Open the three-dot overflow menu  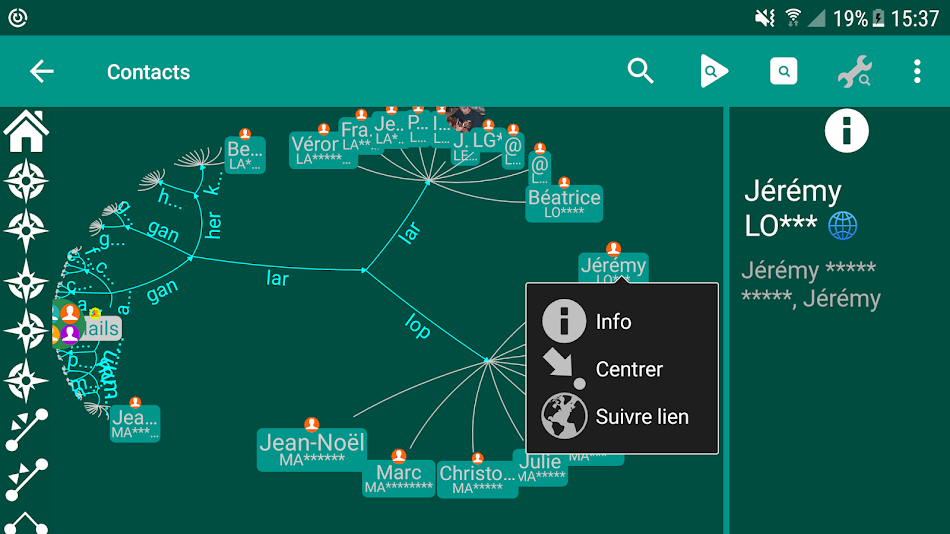pyautogui.click(x=917, y=71)
